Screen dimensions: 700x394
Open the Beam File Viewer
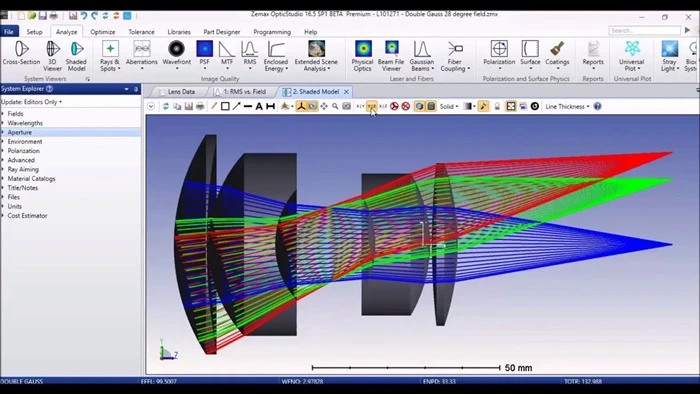tap(391, 55)
